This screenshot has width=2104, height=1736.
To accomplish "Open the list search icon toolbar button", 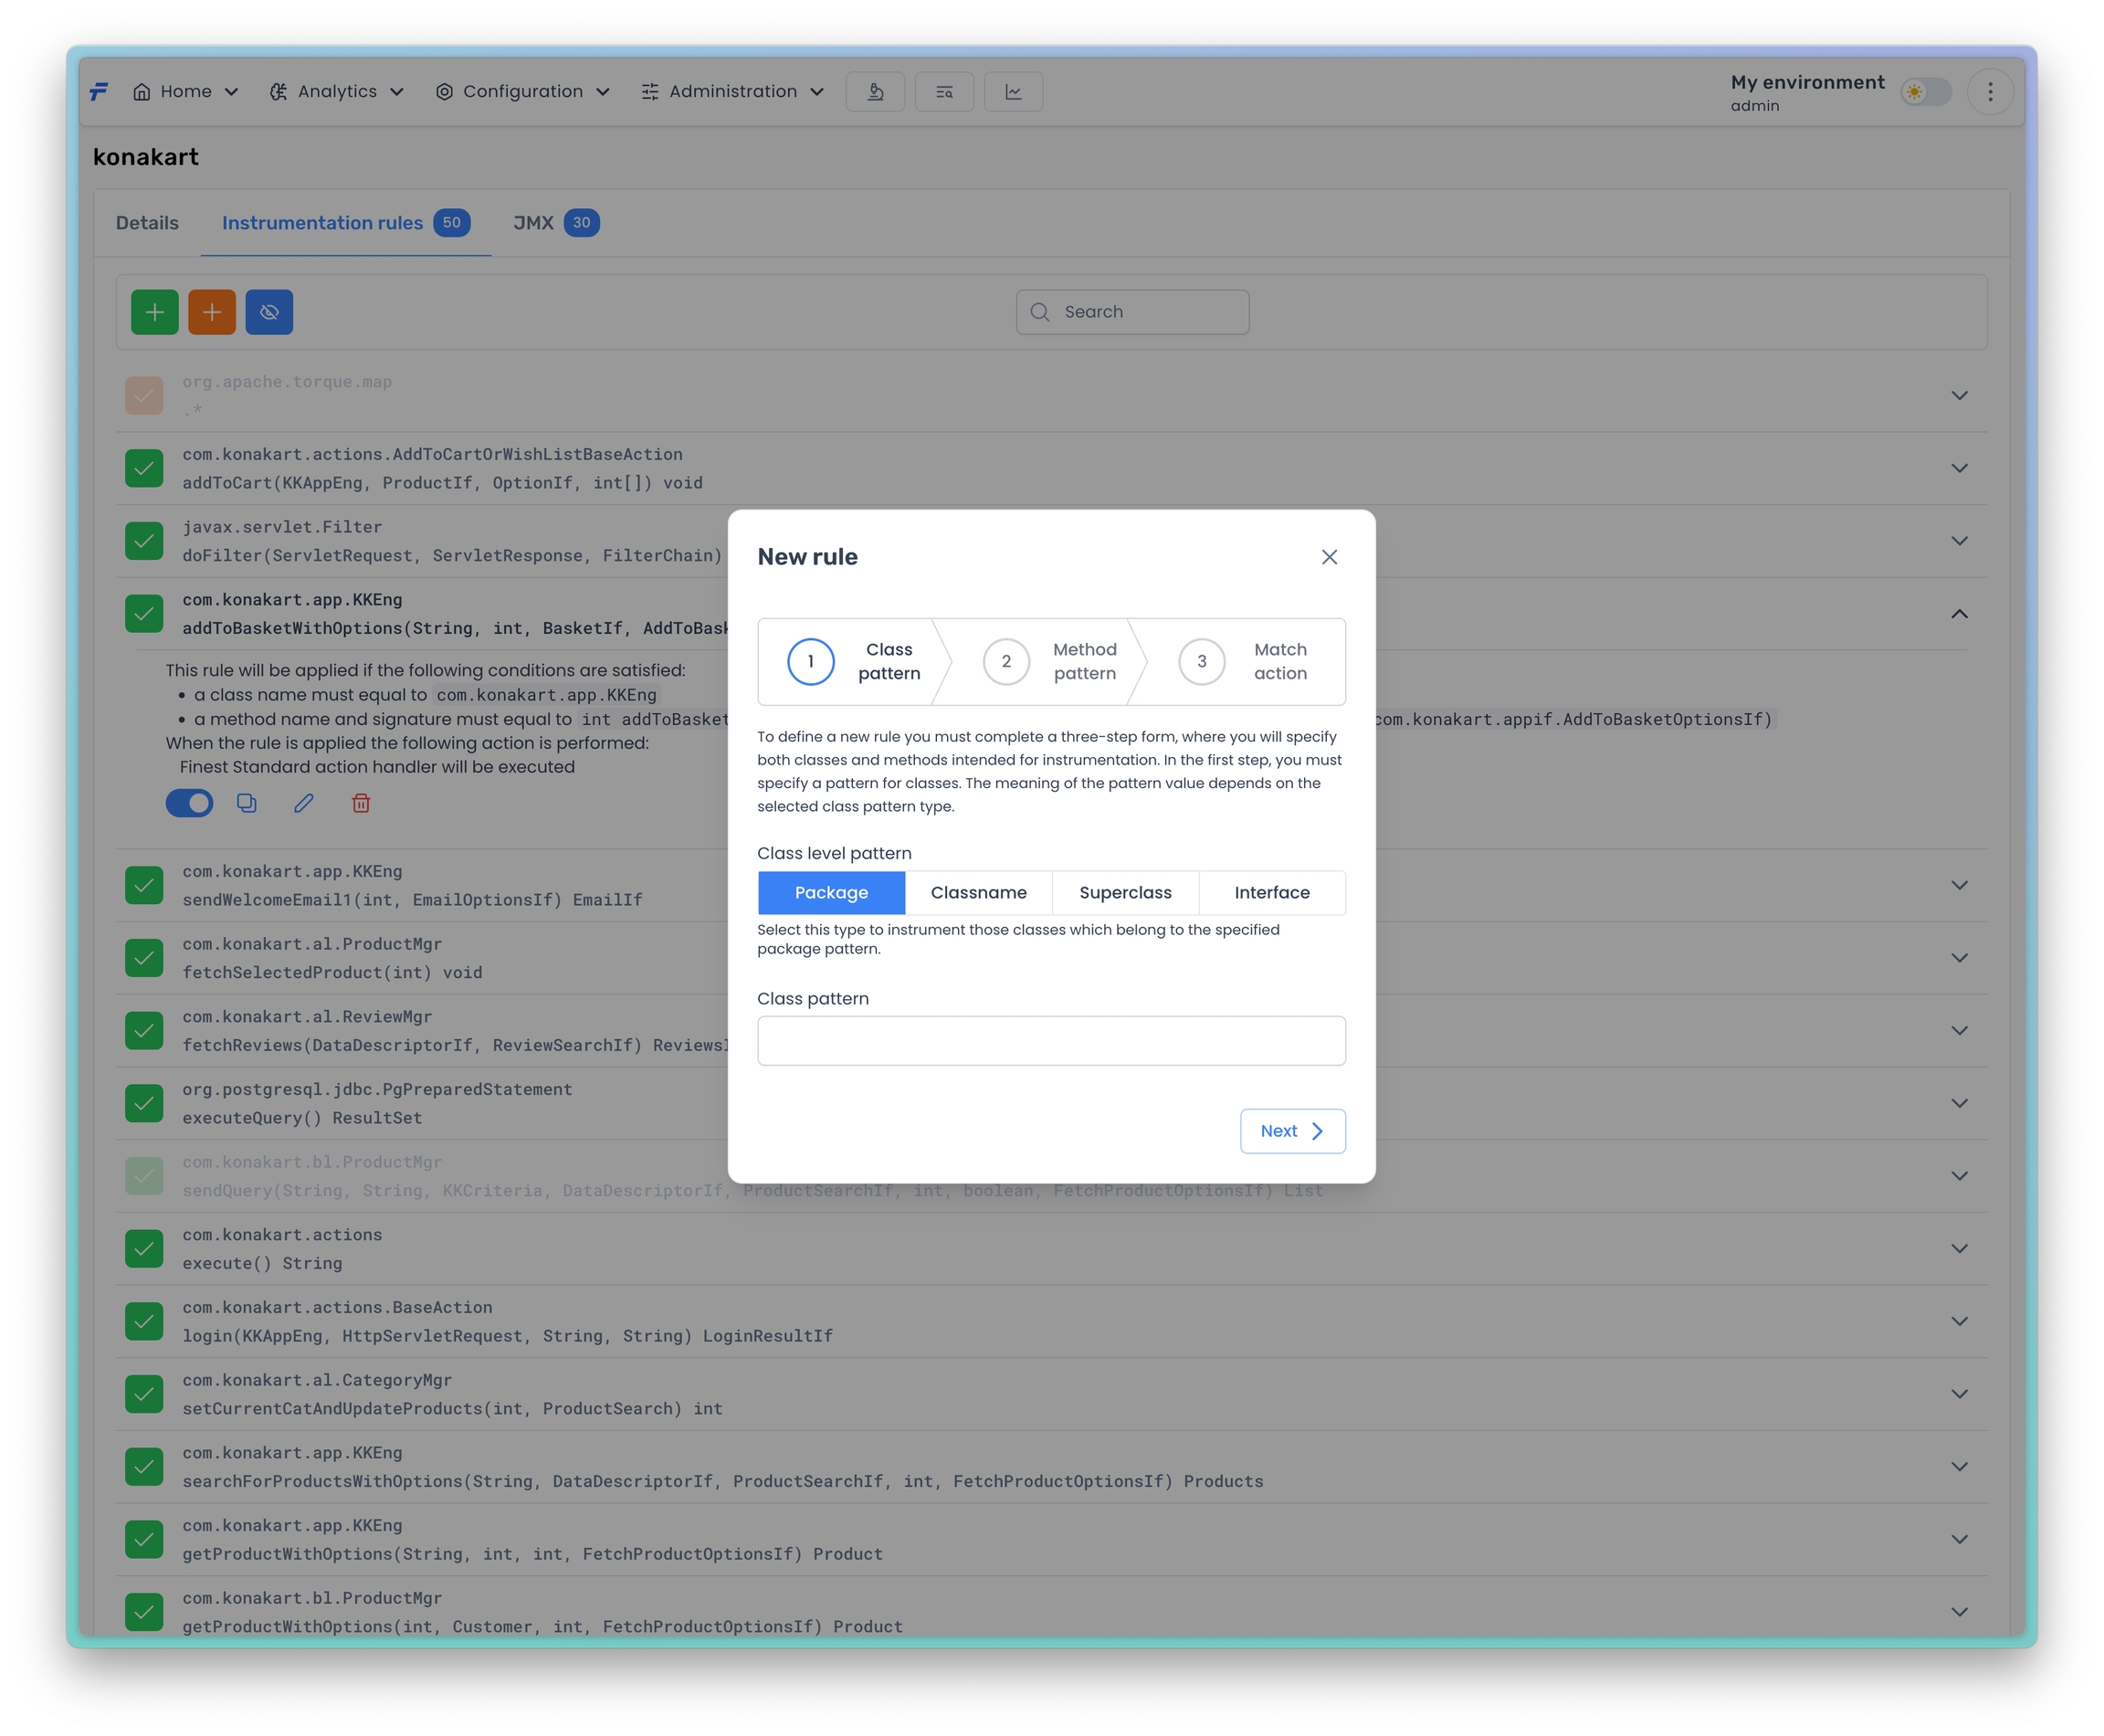I will (x=944, y=92).
